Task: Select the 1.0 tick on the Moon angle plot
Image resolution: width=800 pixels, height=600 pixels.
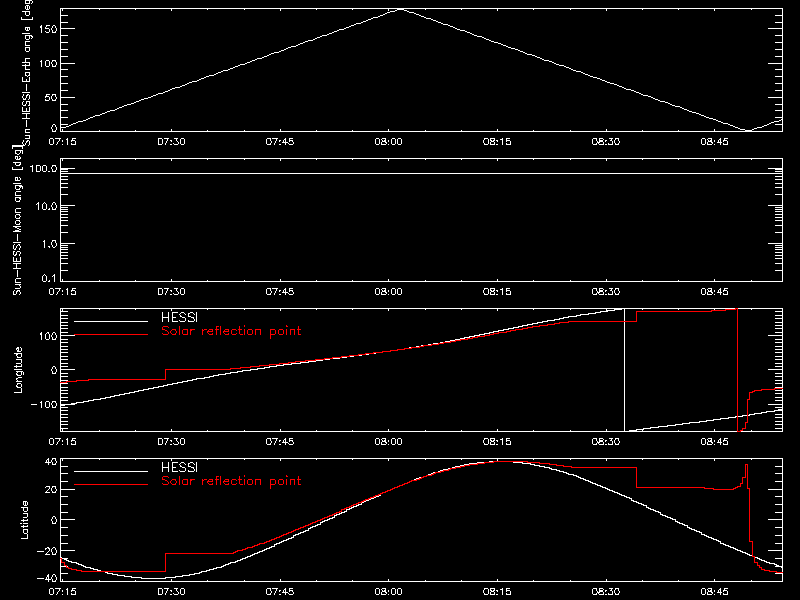Action: pyautogui.click(x=49, y=244)
